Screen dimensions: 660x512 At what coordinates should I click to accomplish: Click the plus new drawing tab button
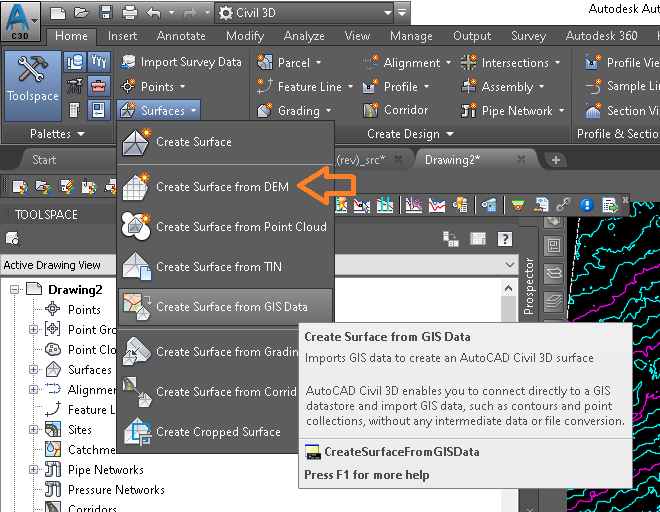(556, 160)
